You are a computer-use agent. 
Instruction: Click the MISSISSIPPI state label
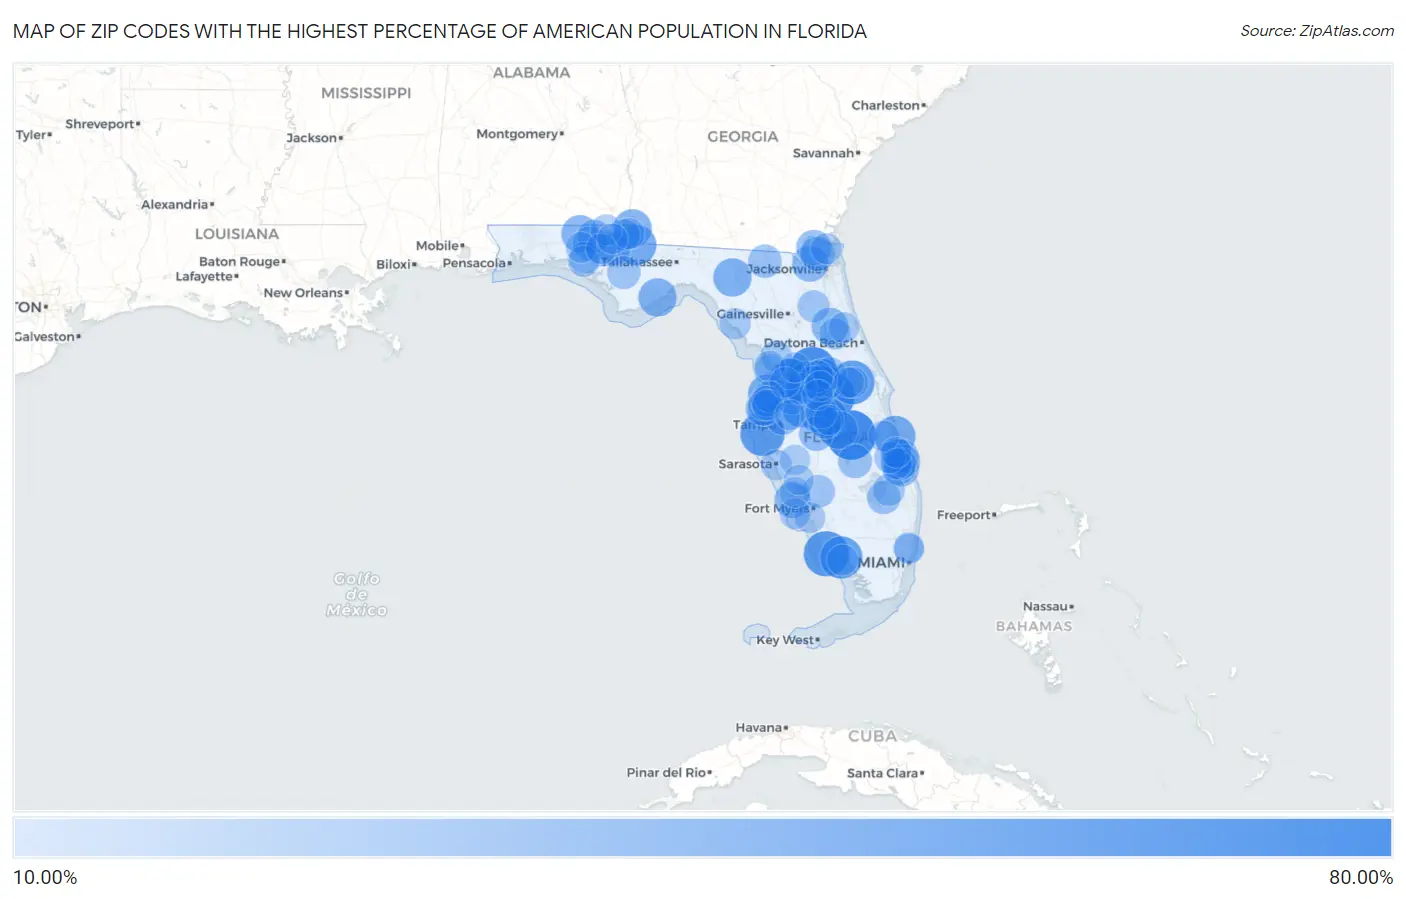[366, 93]
